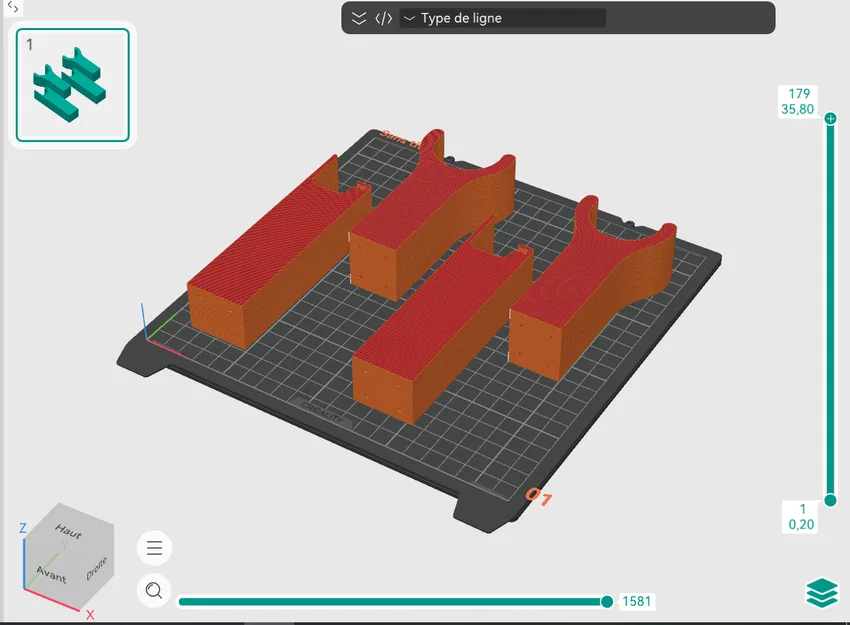The width and height of the screenshot is (850, 625).
Task: Click the Haut face of view cube
Action: [x=69, y=531]
